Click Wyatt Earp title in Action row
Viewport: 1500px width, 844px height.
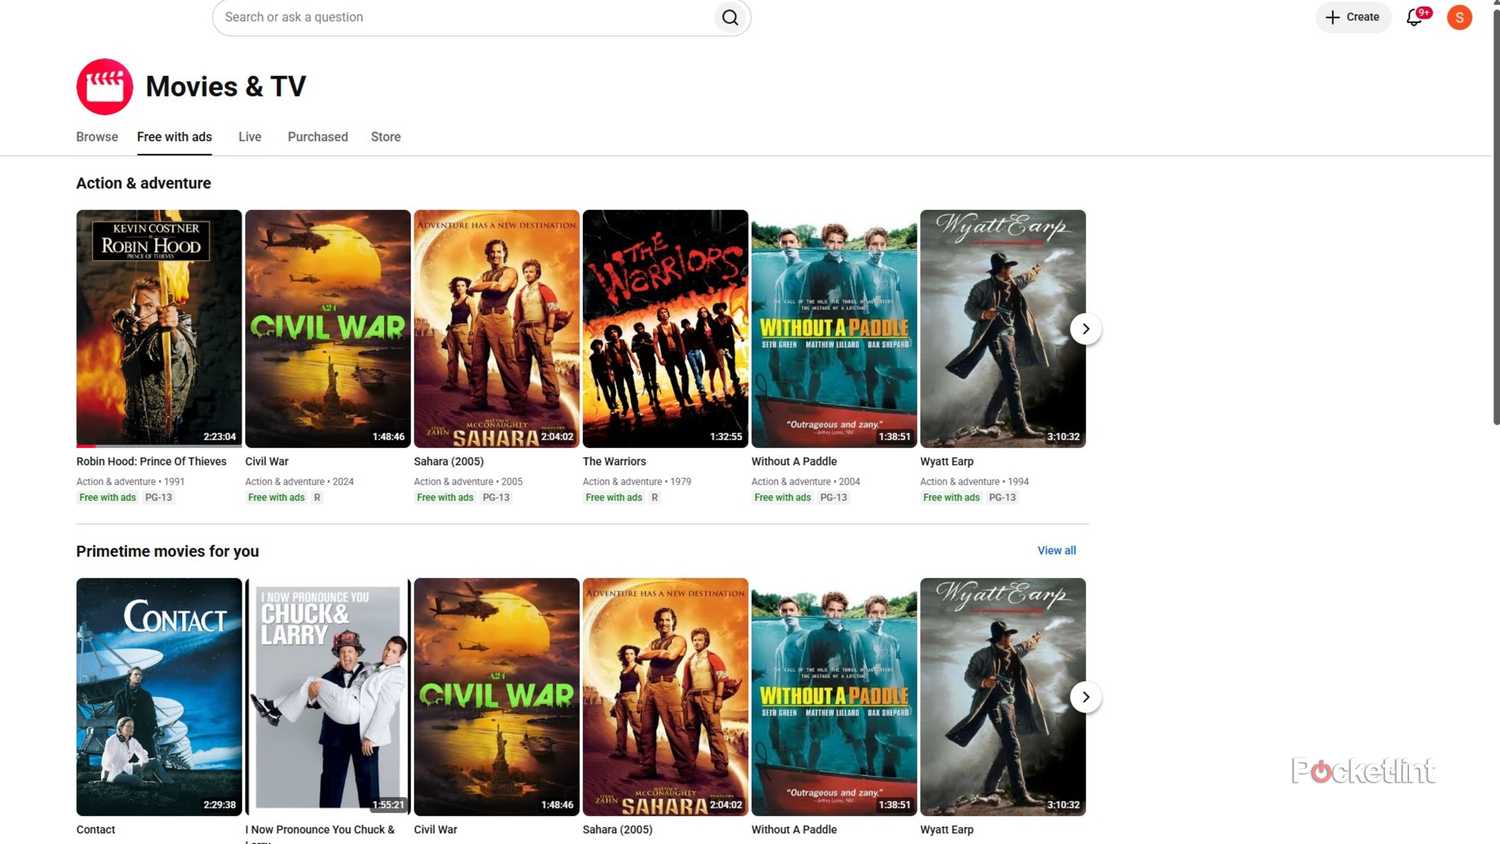[x=947, y=462]
